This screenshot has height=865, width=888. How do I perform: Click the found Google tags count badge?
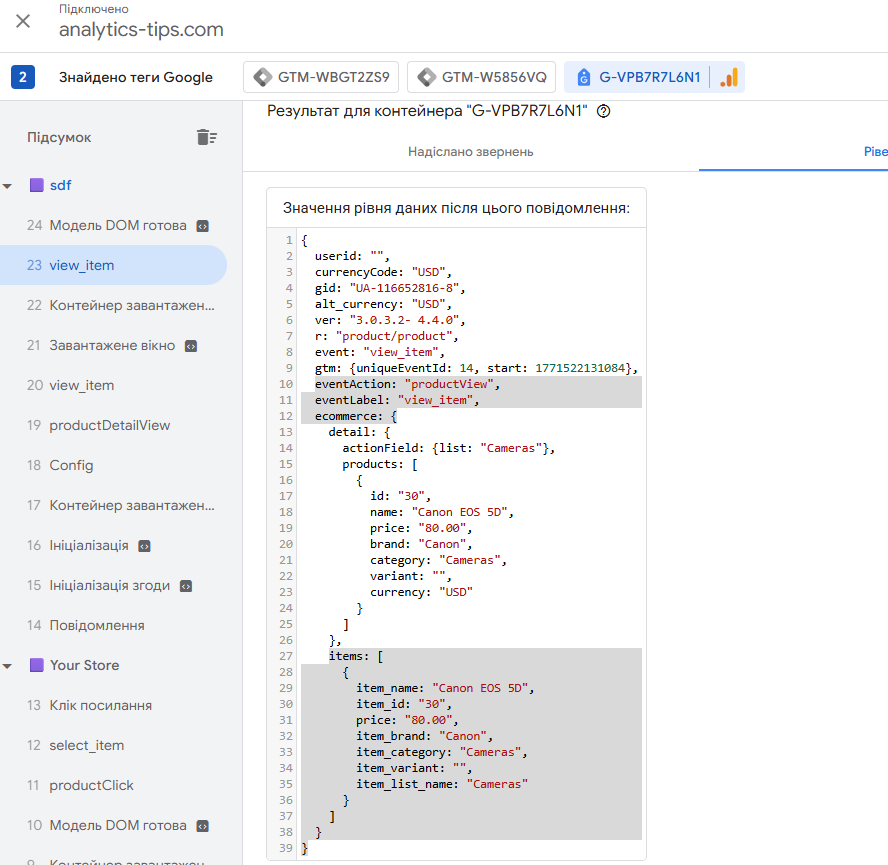coord(23,77)
